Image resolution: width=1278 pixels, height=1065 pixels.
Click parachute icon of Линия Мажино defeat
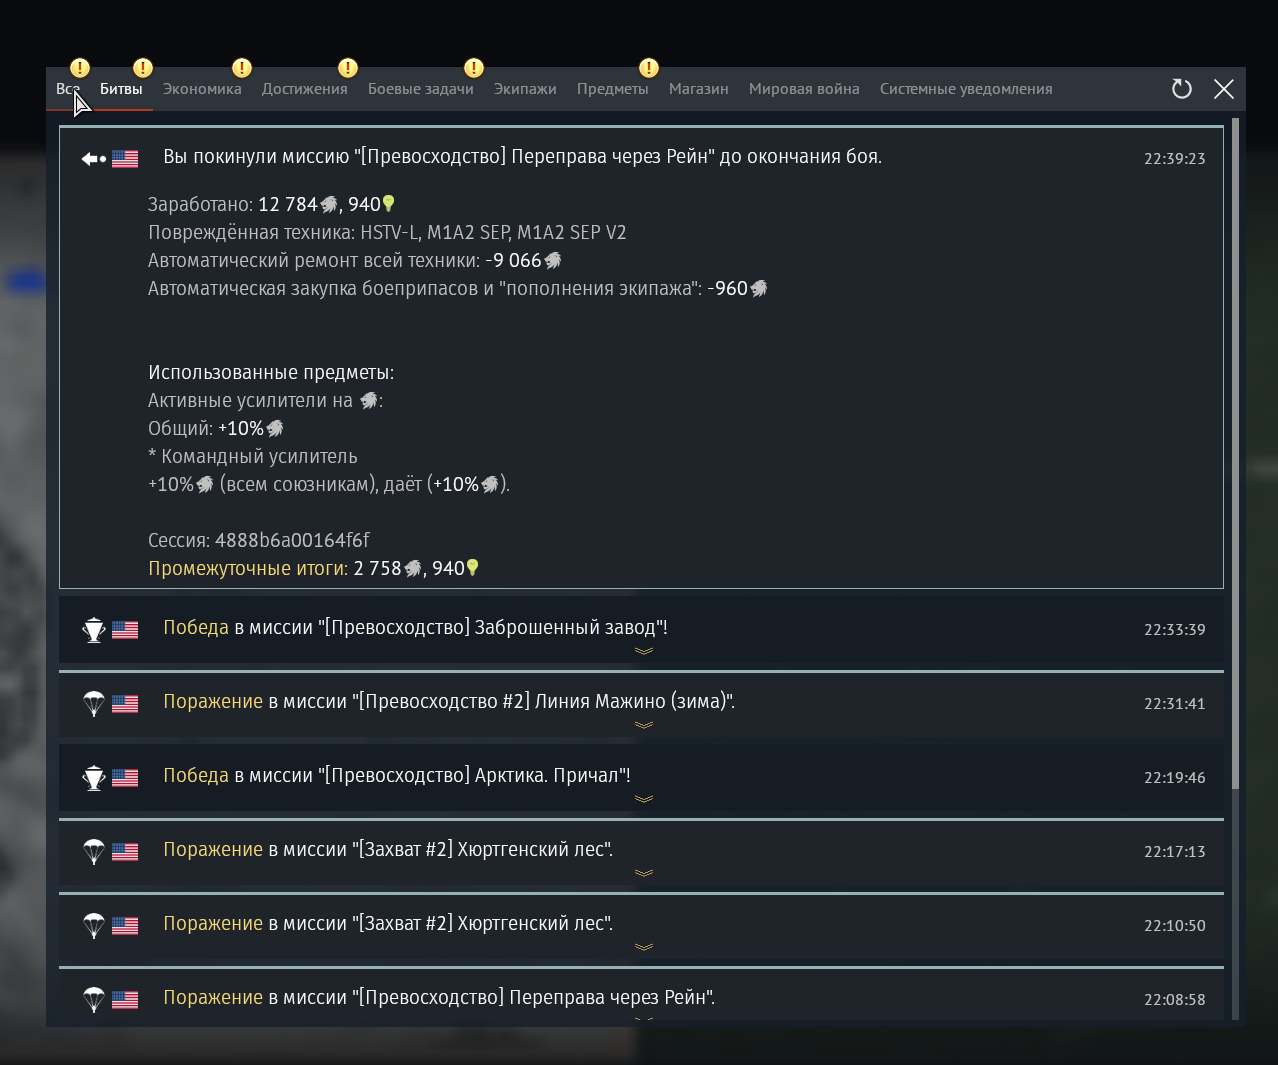pos(94,704)
